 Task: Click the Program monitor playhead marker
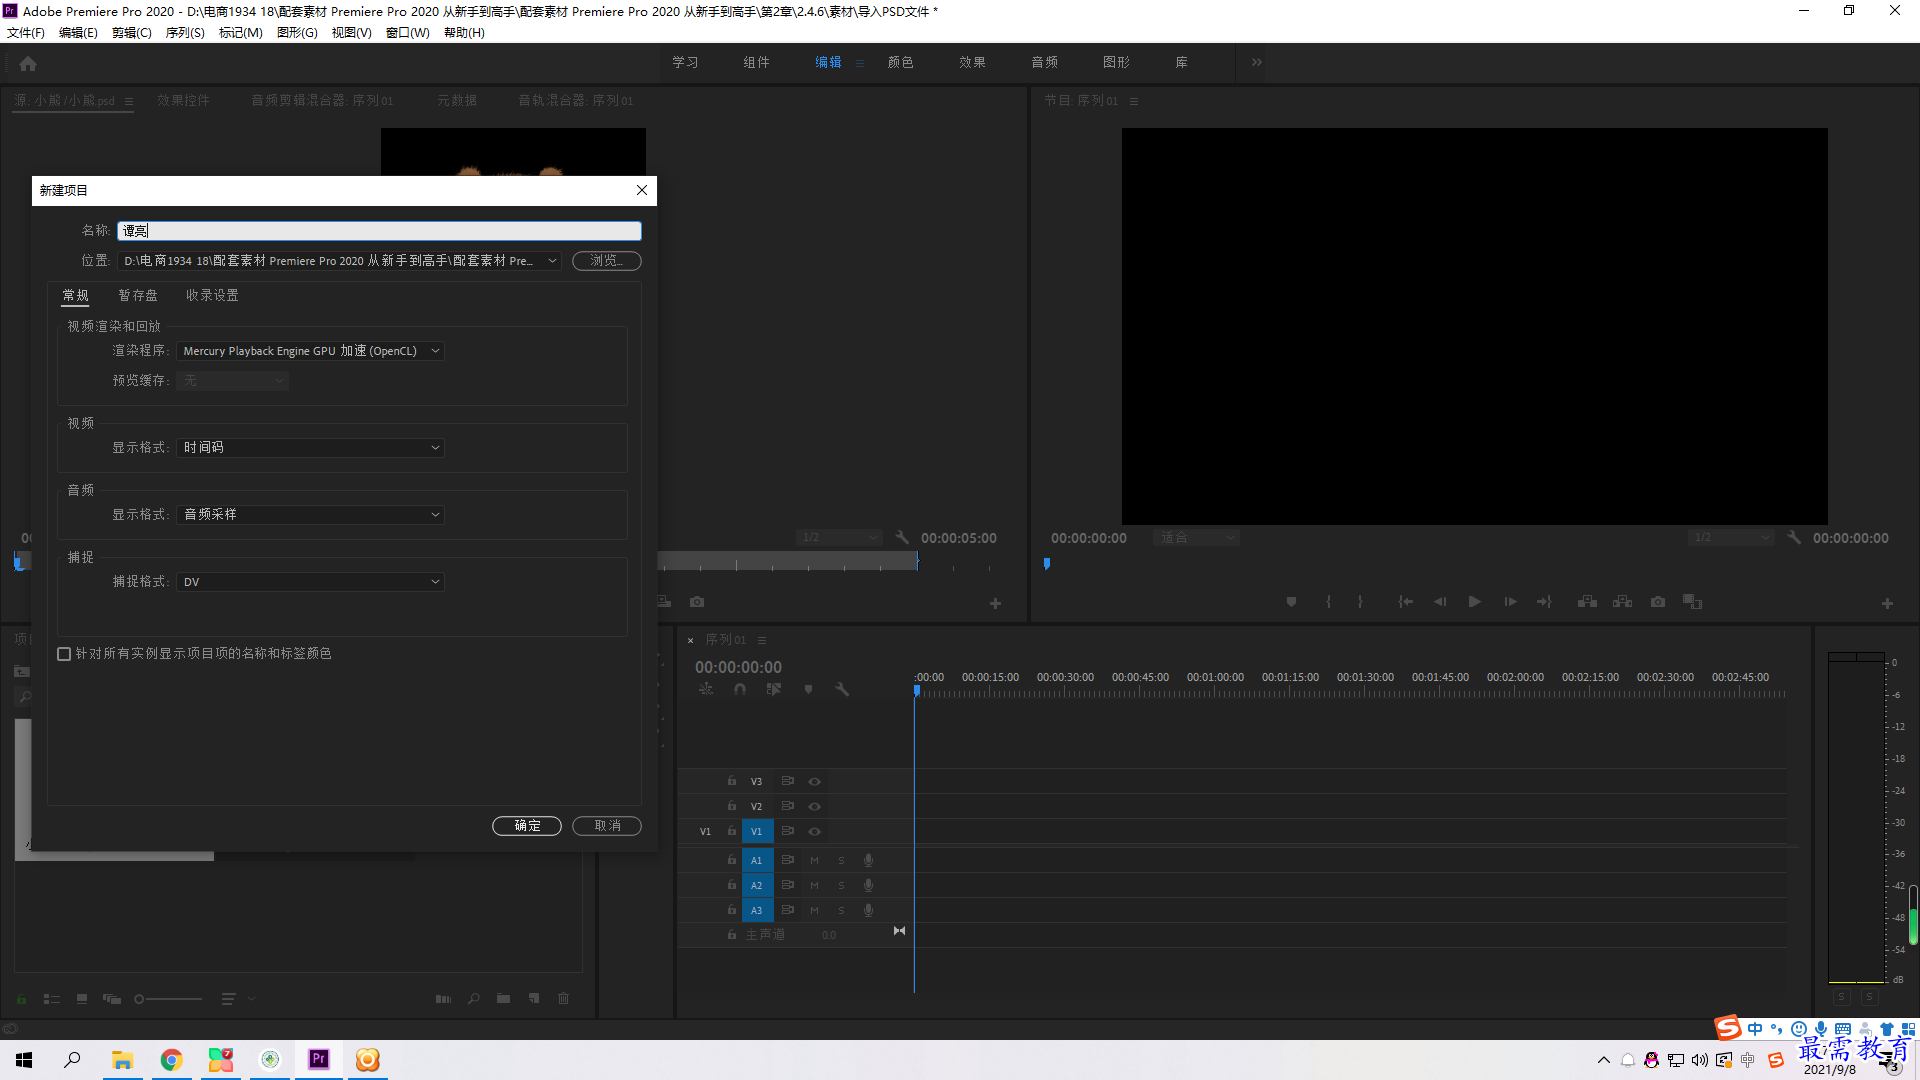pos(1047,564)
